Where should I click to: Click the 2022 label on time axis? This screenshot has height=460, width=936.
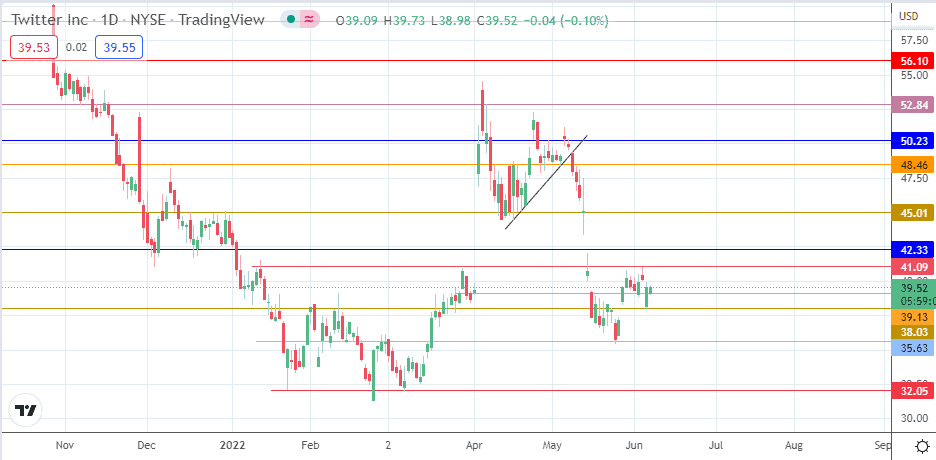click(232, 445)
